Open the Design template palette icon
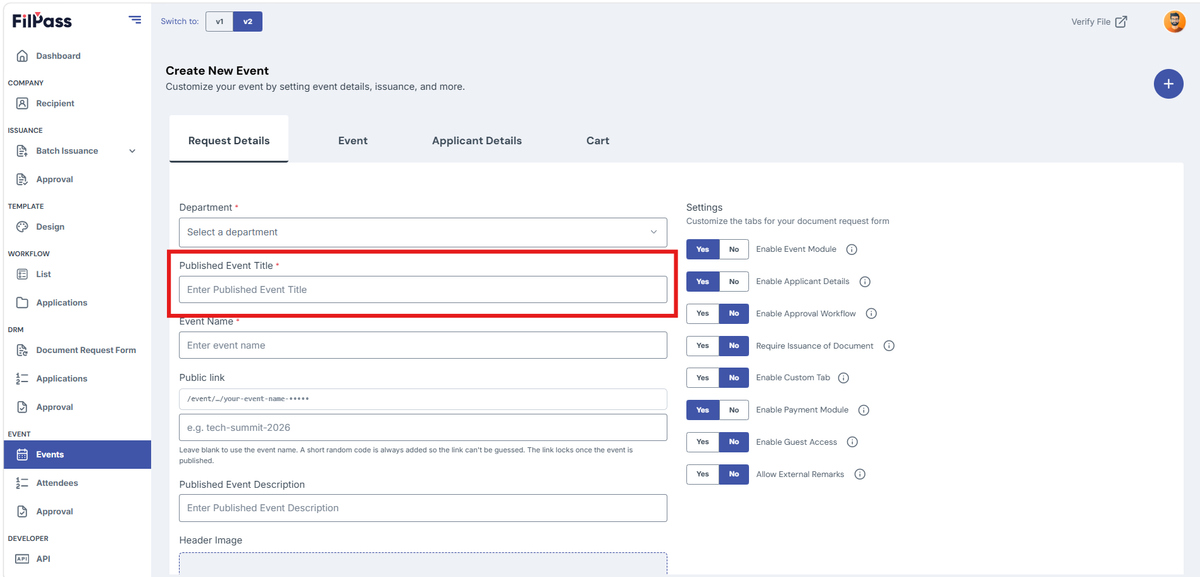 tap(22, 227)
